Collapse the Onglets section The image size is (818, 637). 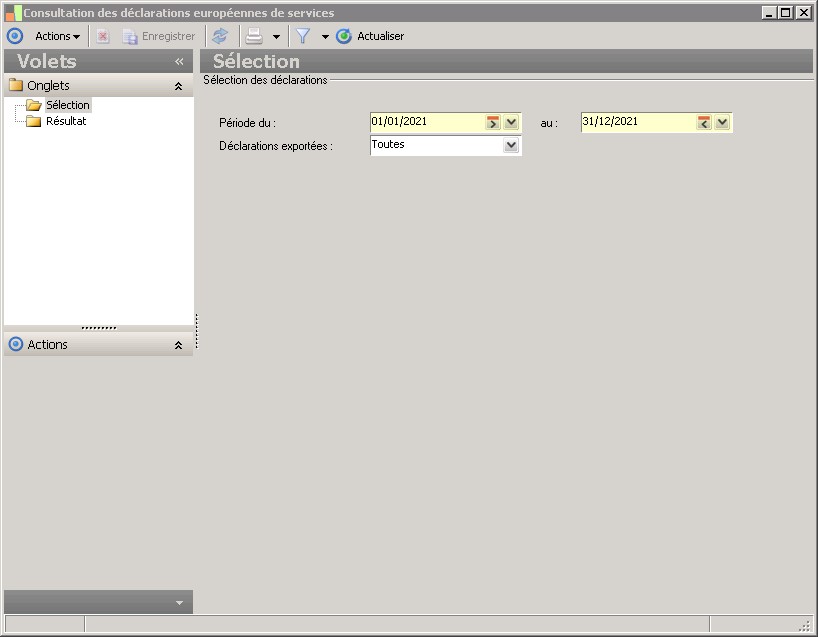[x=178, y=86]
